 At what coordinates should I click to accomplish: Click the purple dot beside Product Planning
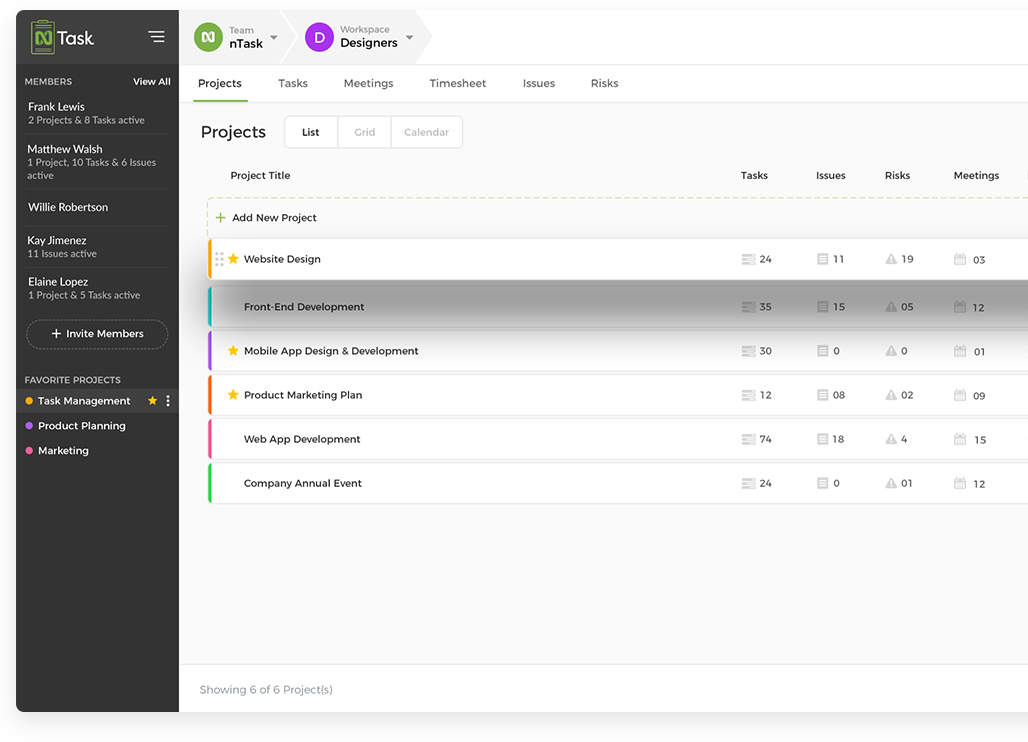coord(29,425)
